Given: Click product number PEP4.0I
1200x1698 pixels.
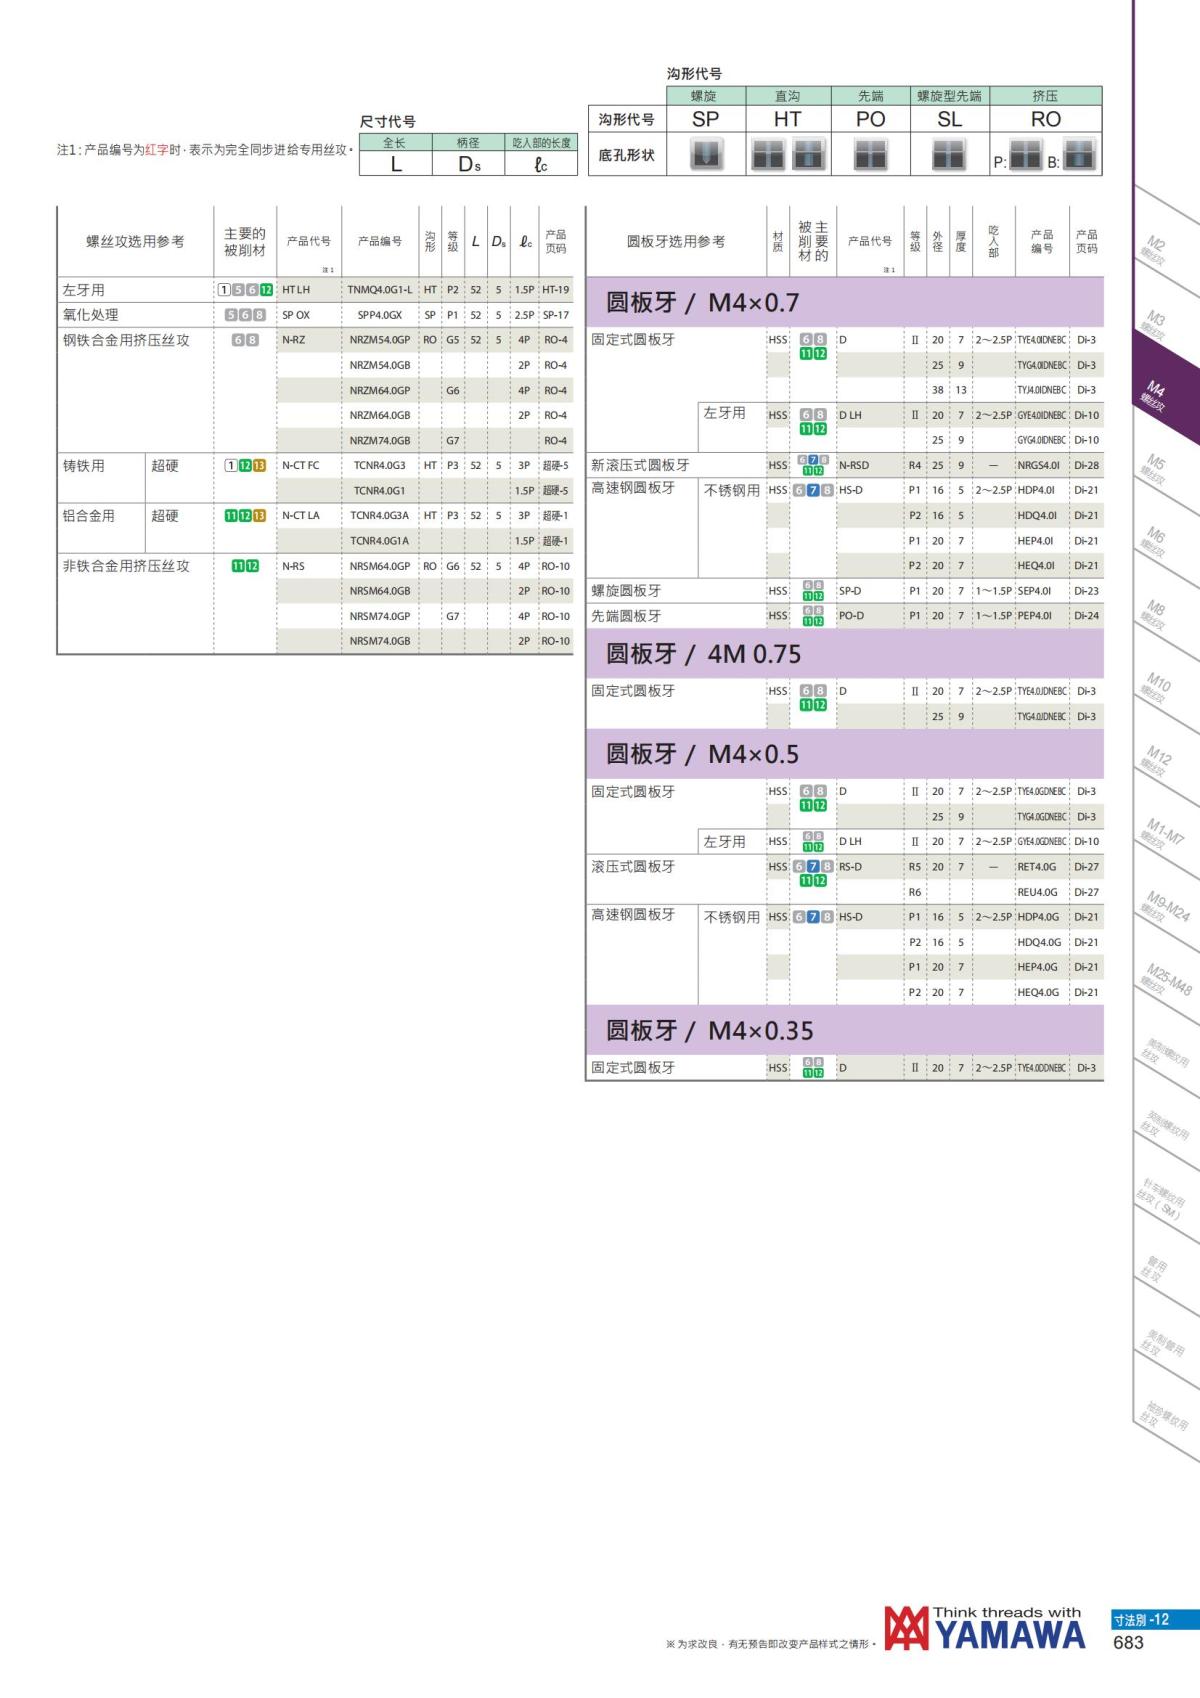Looking at the screenshot, I should (1035, 616).
